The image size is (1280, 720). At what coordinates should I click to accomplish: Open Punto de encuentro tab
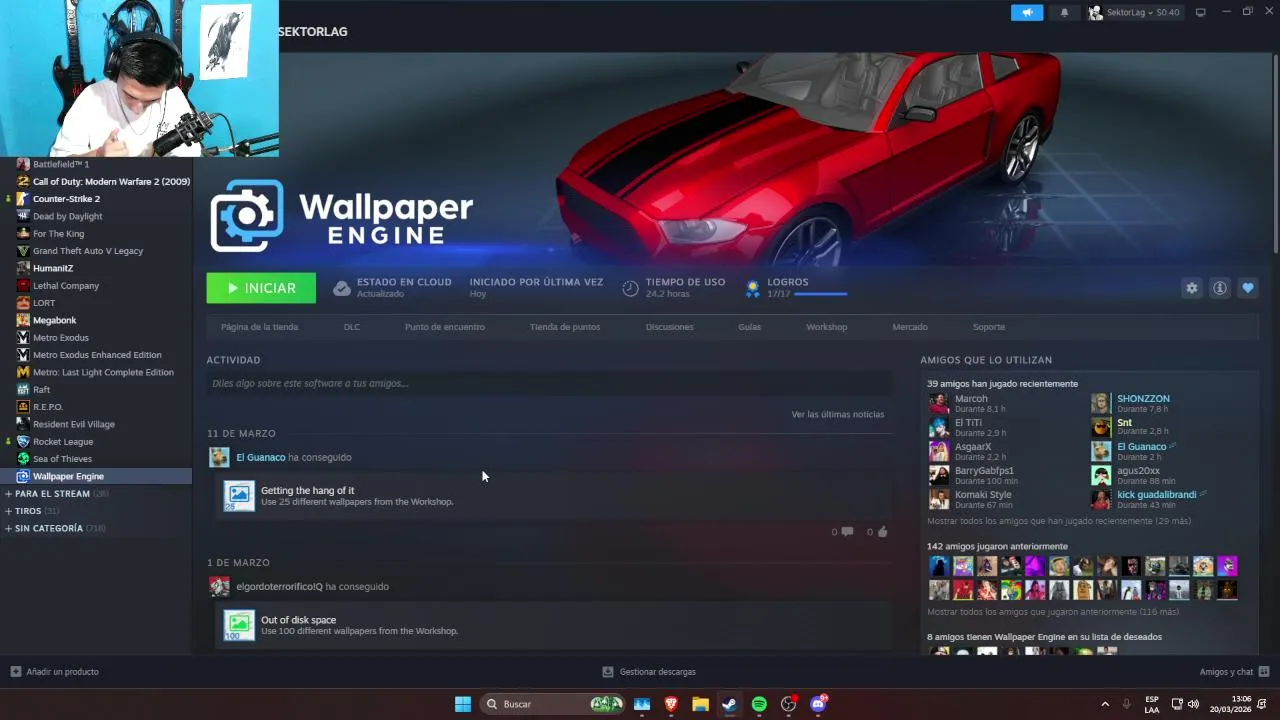tap(445, 327)
